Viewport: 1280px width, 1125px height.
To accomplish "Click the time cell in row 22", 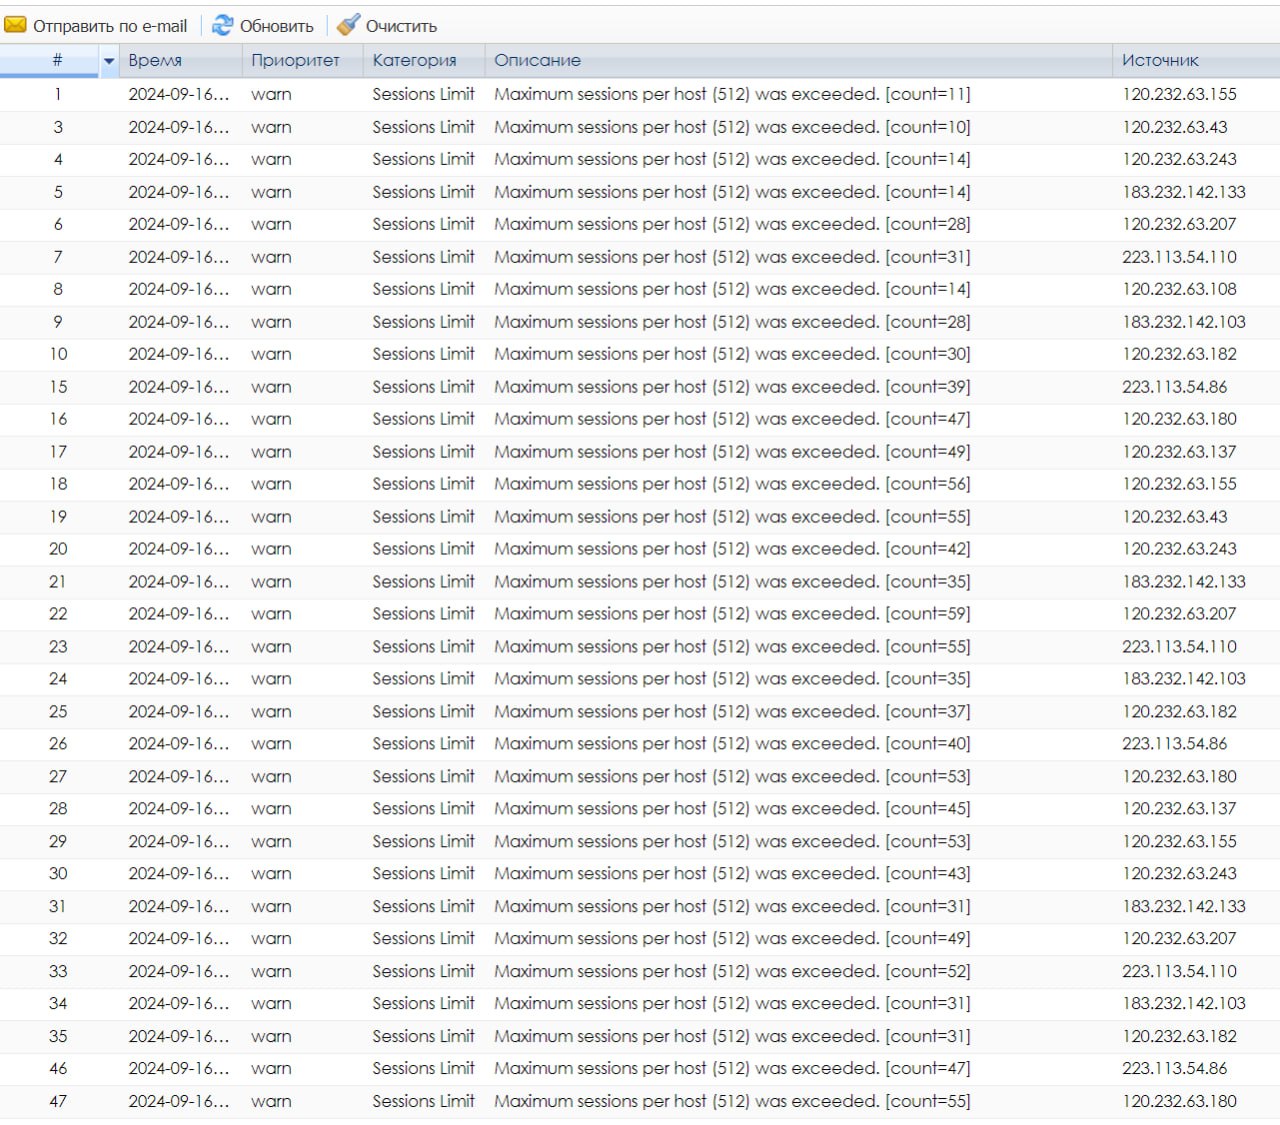I will (178, 614).
